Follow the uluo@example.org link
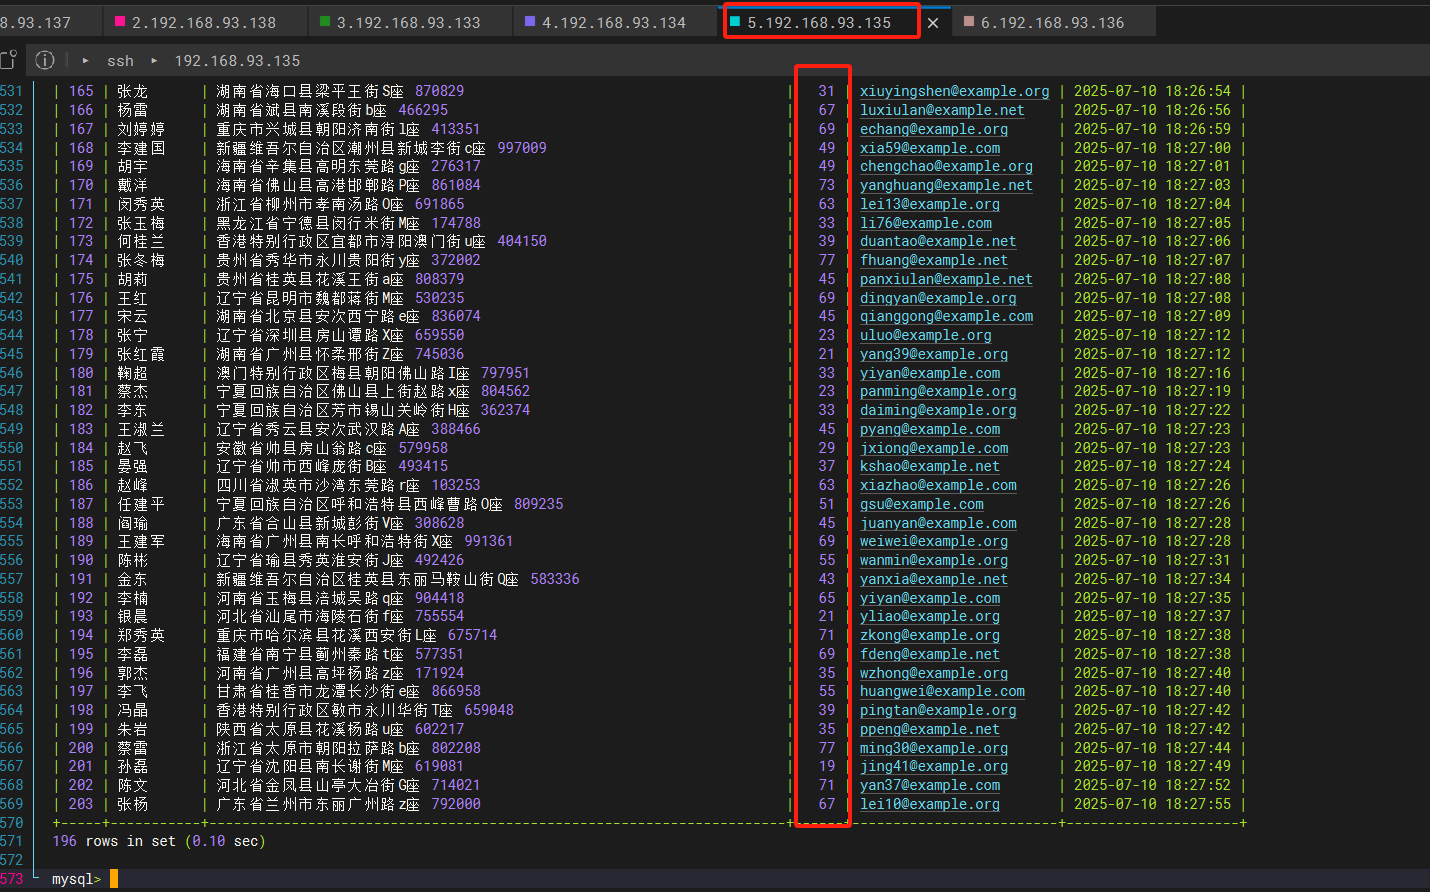This screenshot has width=1430, height=892. click(x=926, y=335)
